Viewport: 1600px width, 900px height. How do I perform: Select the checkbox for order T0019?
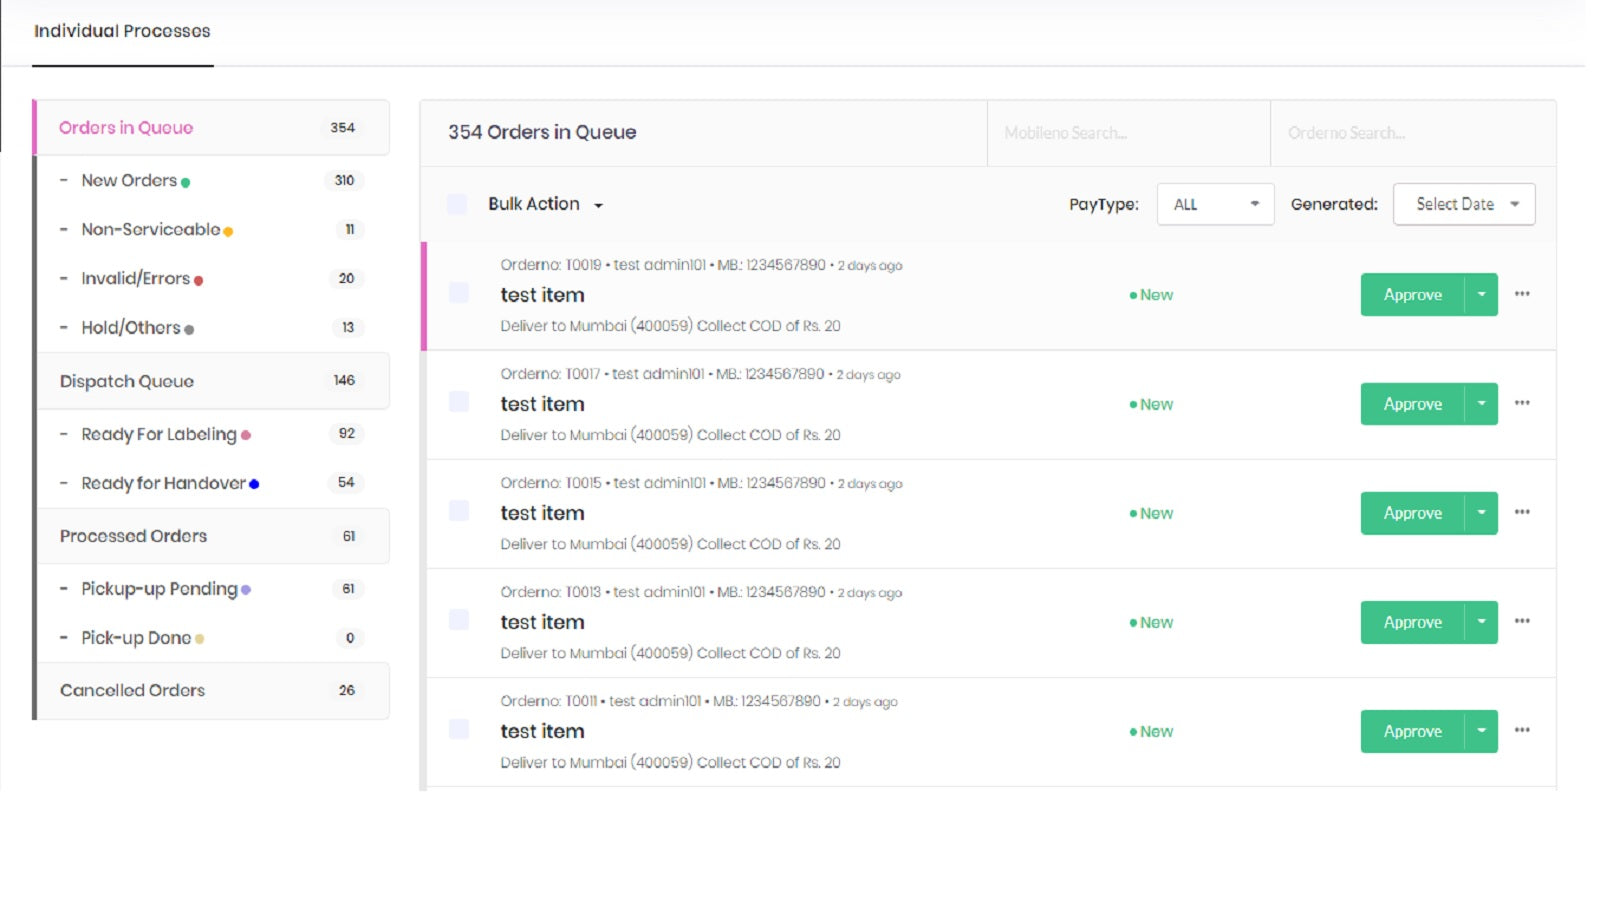click(x=458, y=293)
